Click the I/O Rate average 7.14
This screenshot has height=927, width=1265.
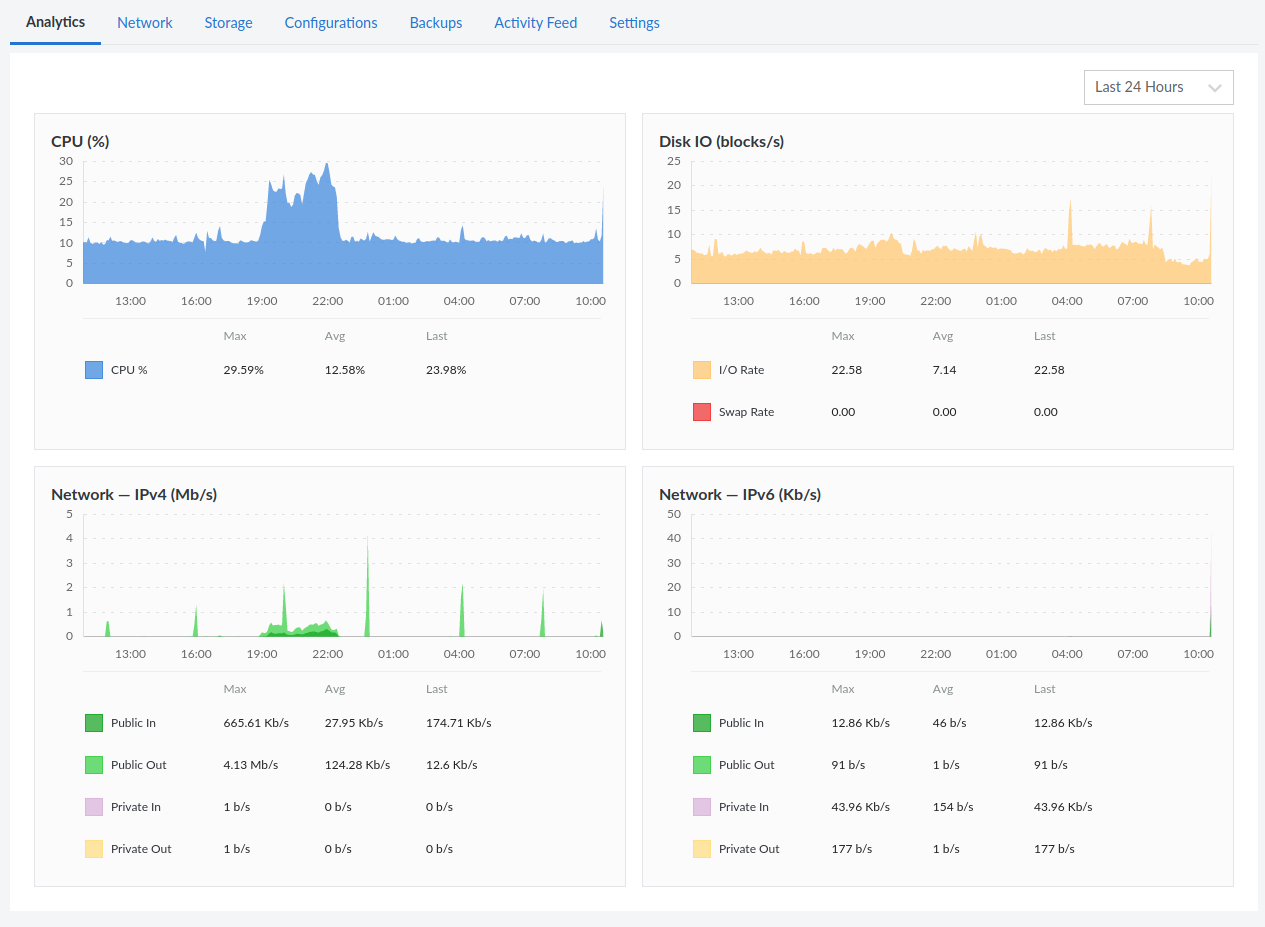pyautogui.click(x=944, y=370)
